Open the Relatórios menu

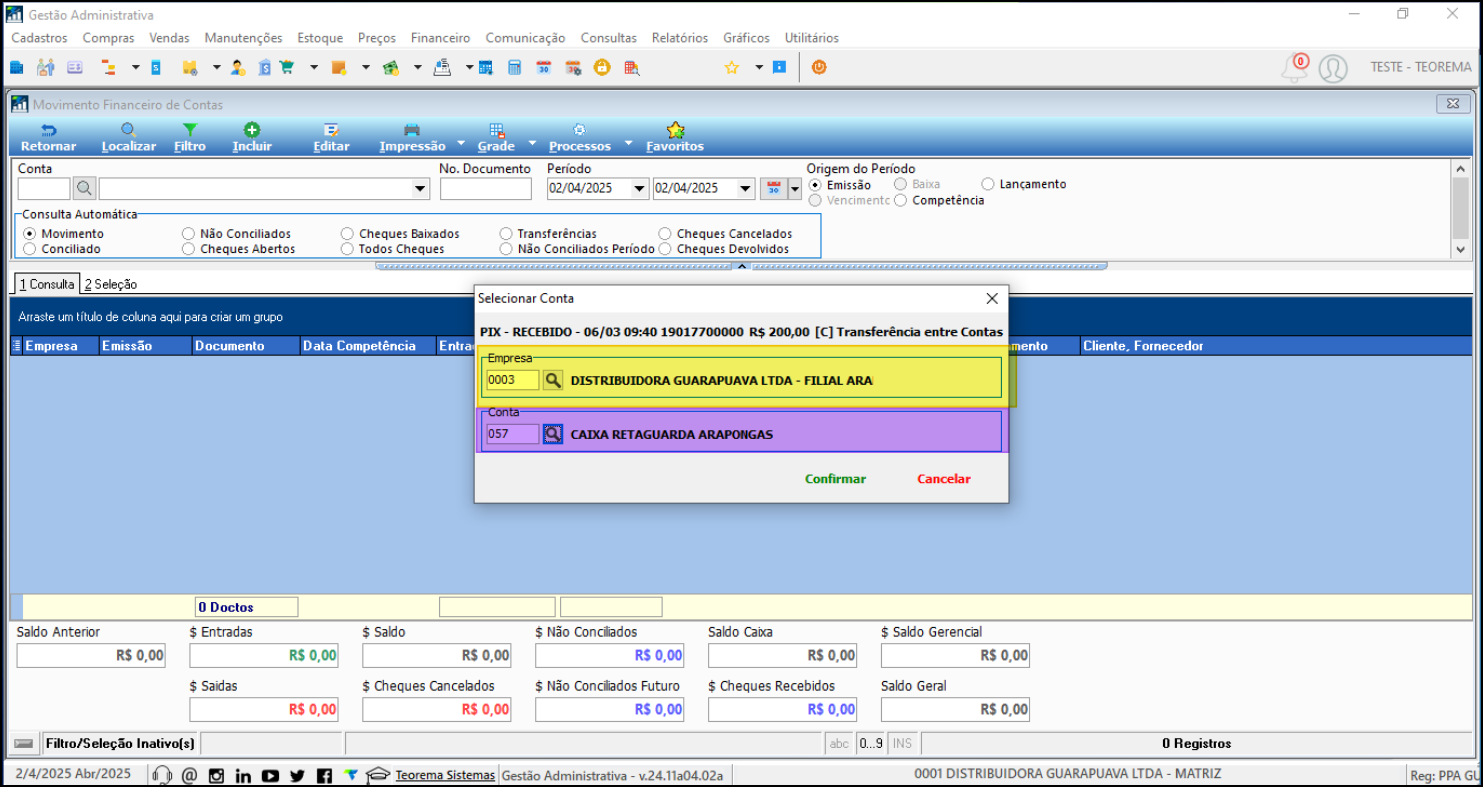pyautogui.click(x=680, y=38)
